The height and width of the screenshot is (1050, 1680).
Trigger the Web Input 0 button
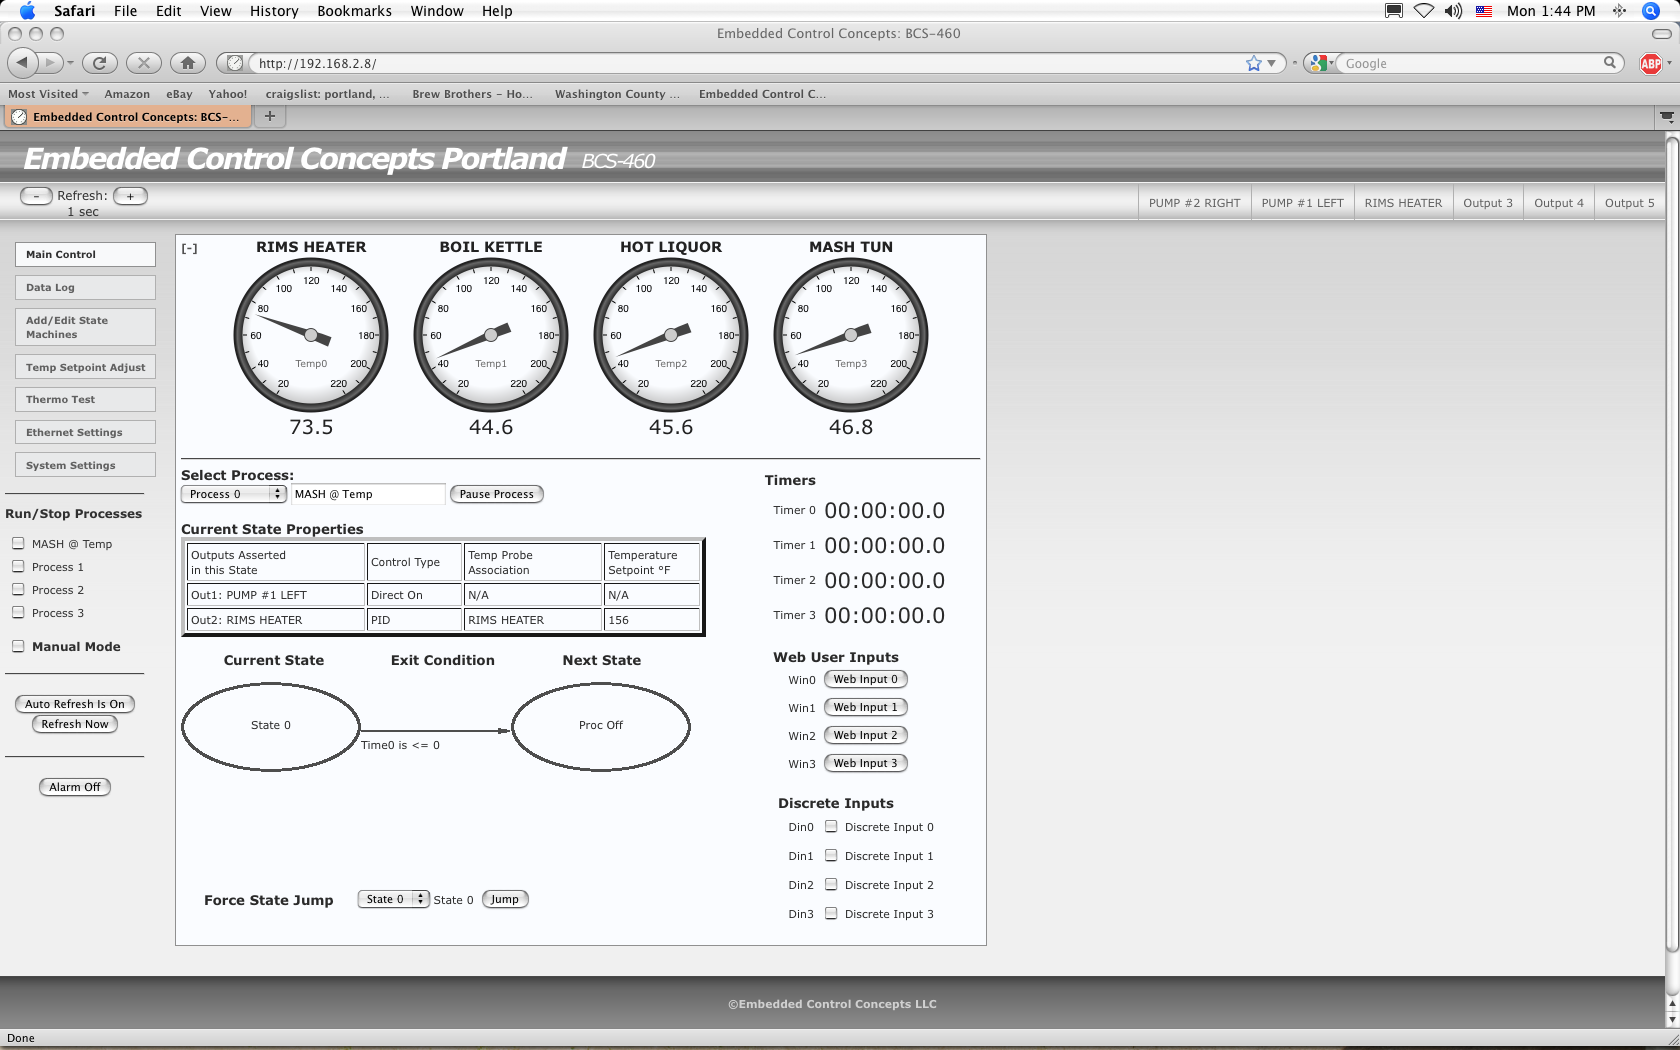tap(866, 679)
